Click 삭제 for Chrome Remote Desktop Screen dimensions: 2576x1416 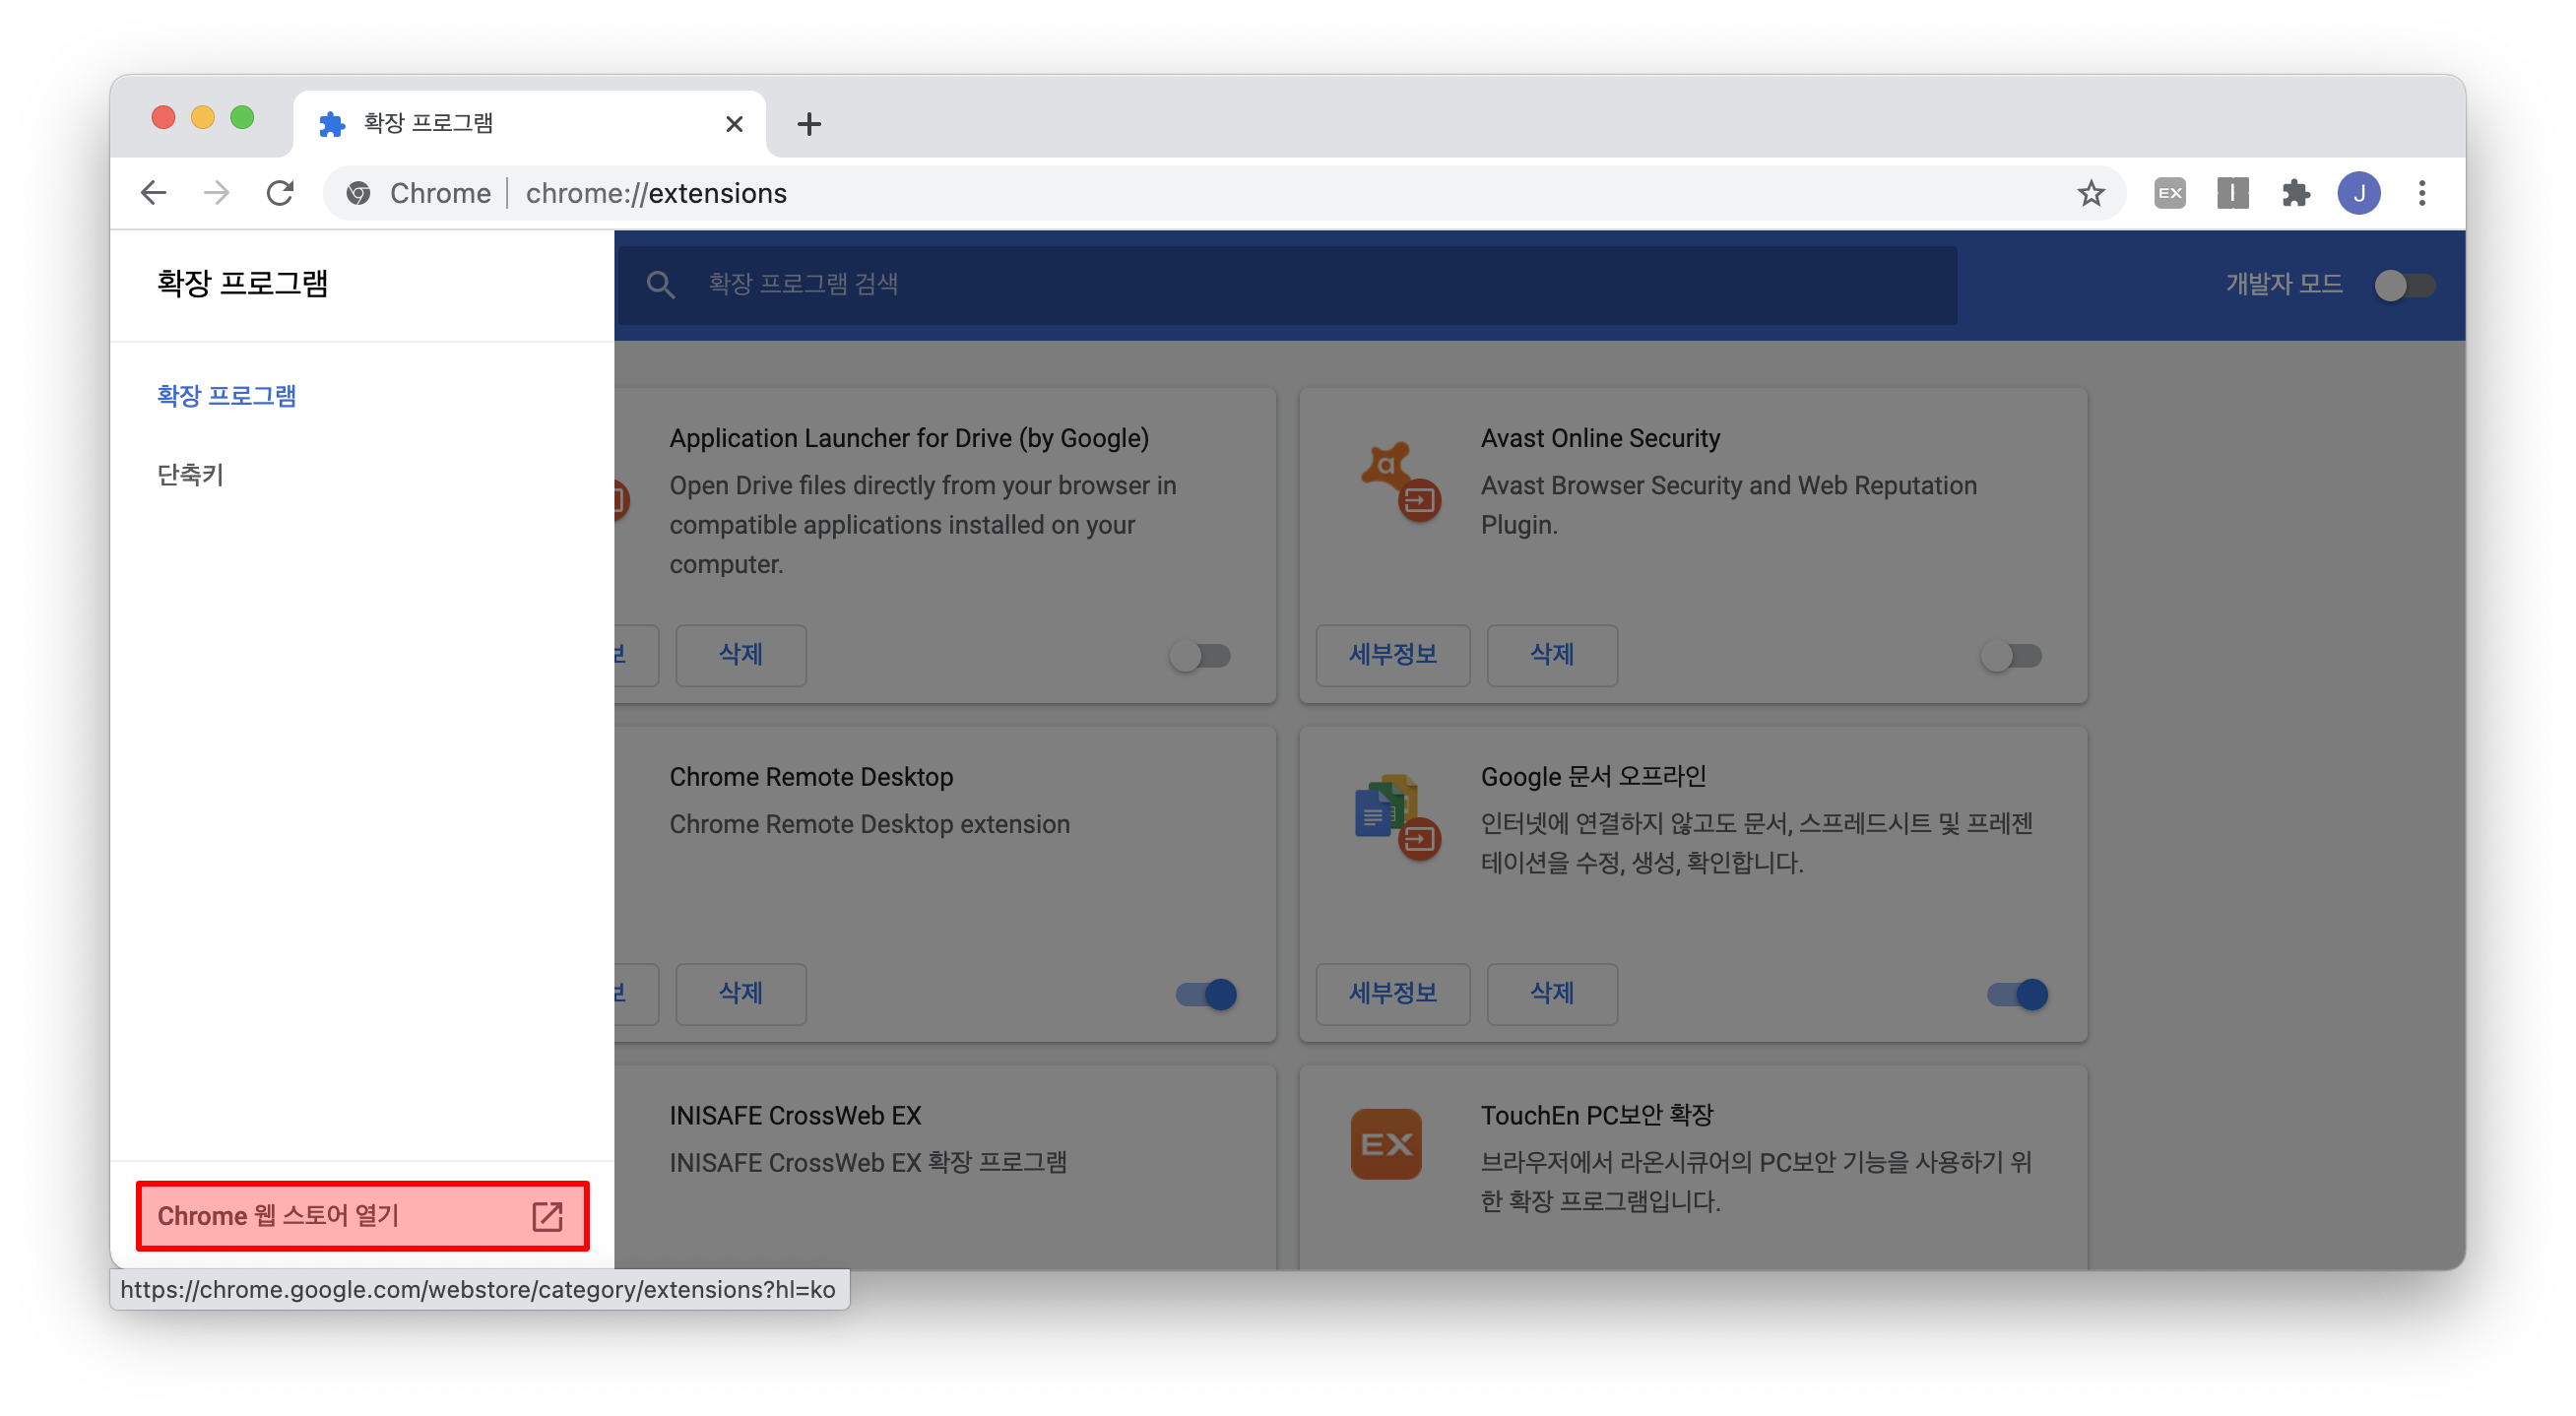click(x=741, y=993)
